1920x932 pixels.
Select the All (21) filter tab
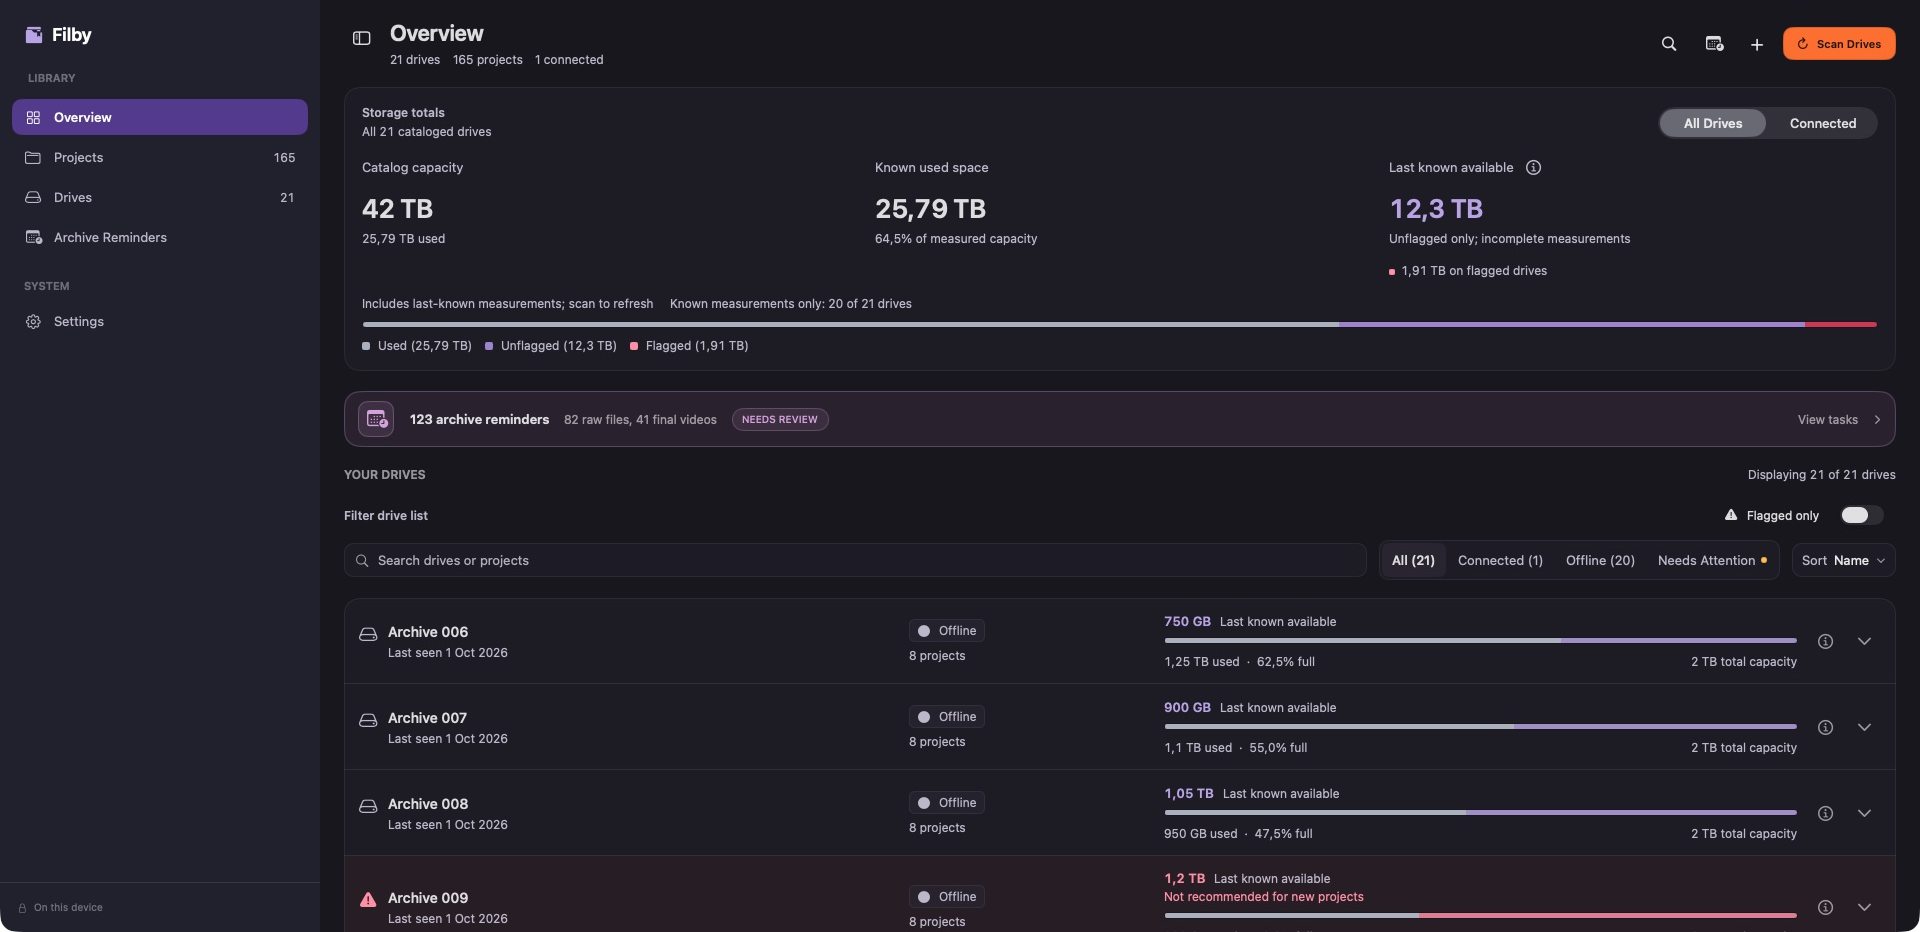(1413, 560)
